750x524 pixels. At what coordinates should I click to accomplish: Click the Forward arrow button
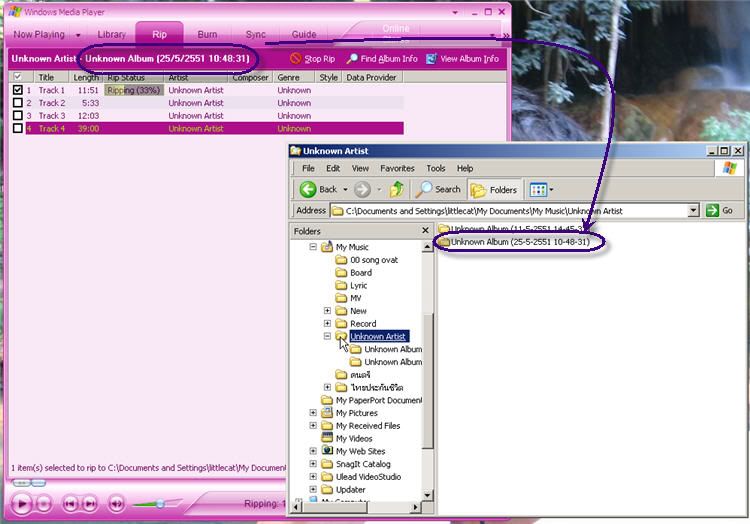pyautogui.click(x=362, y=190)
